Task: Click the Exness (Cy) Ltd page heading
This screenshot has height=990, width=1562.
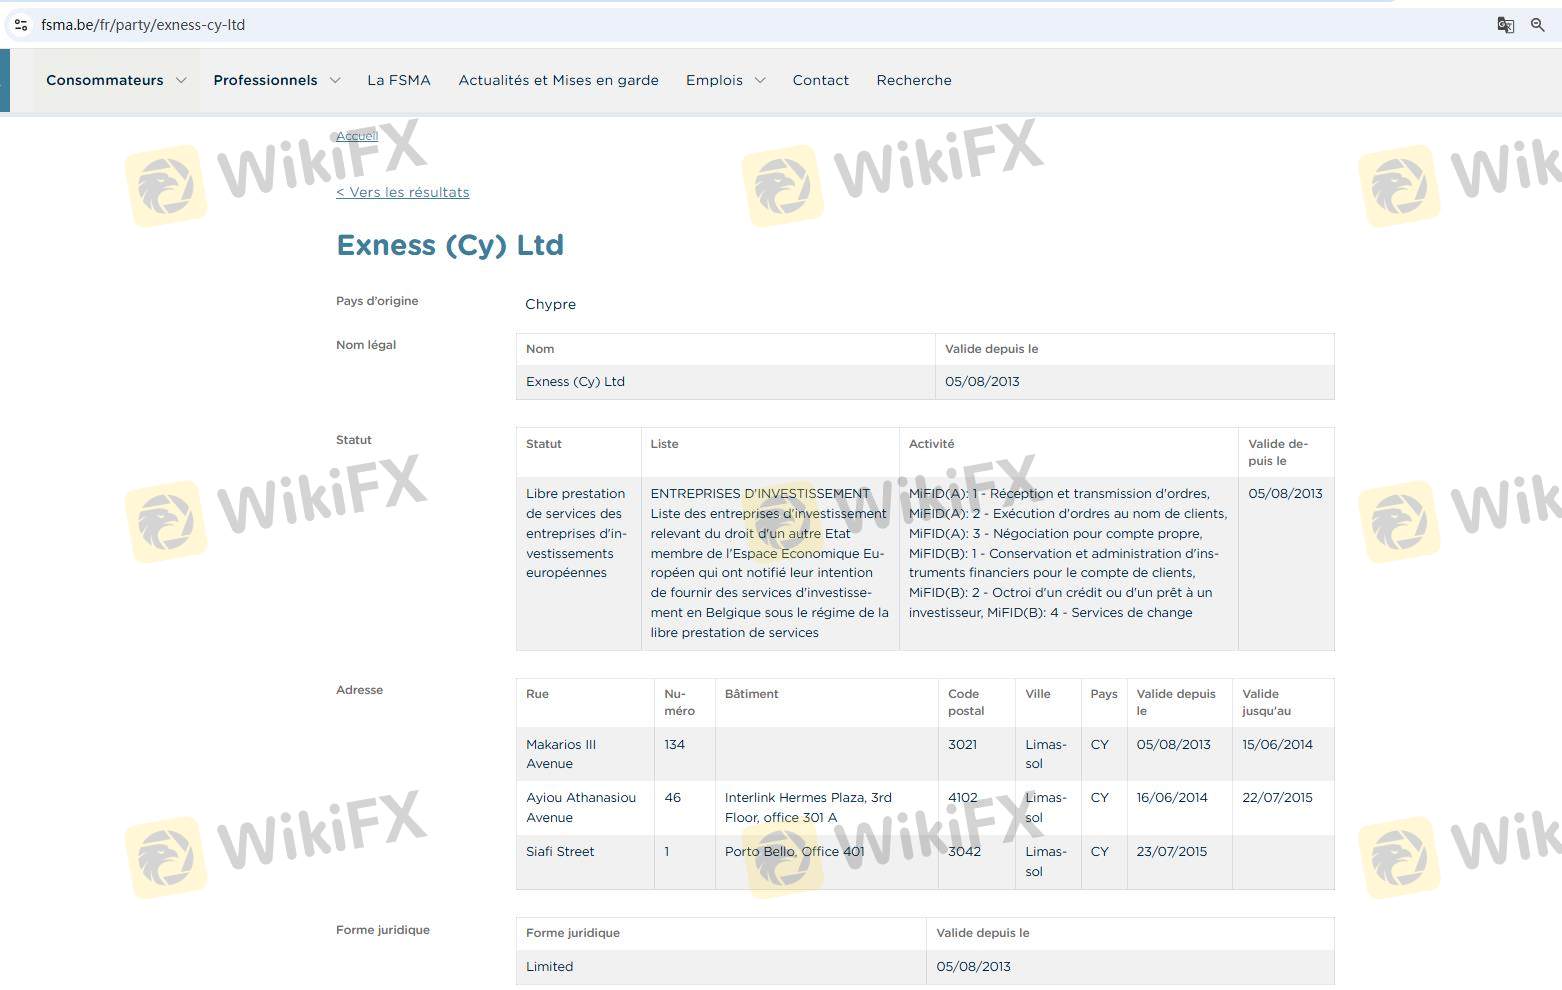Action: point(450,245)
